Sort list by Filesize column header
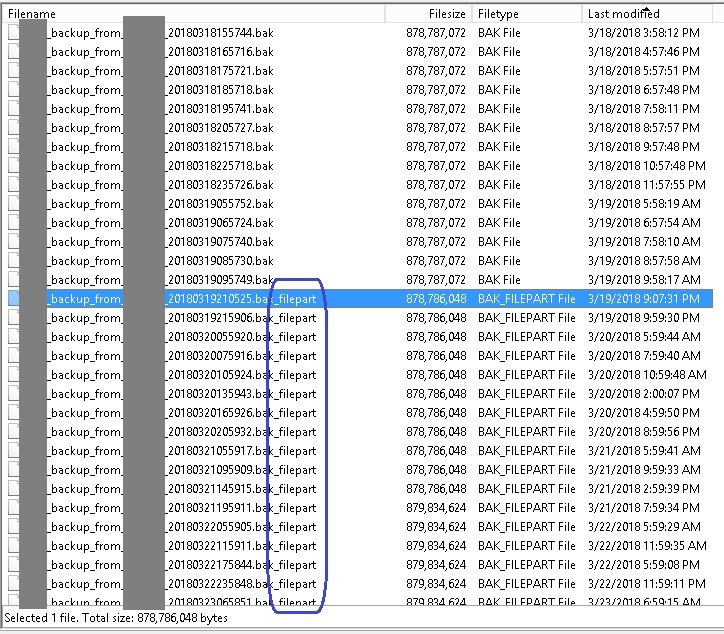 (x=428, y=14)
